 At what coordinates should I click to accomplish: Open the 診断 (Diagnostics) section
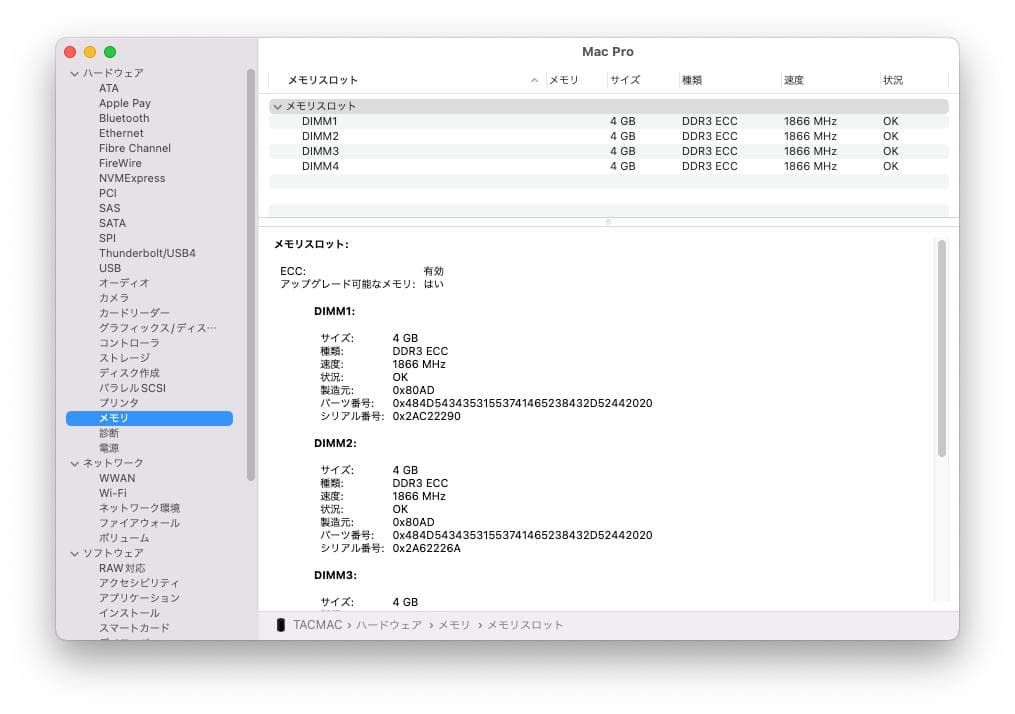coord(107,433)
